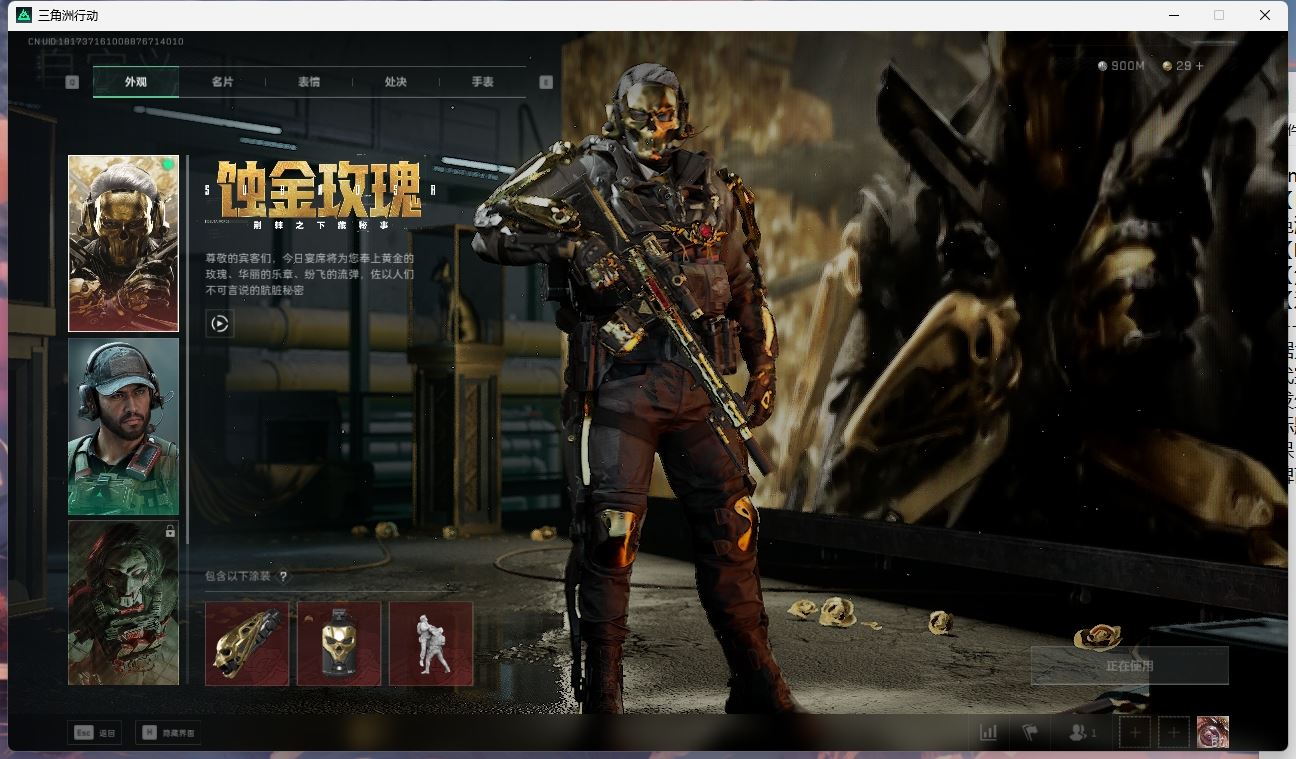Select the 处决 tab
The width and height of the screenshot is (1296, 759).
pyautogui.click(x=396, y=82)
